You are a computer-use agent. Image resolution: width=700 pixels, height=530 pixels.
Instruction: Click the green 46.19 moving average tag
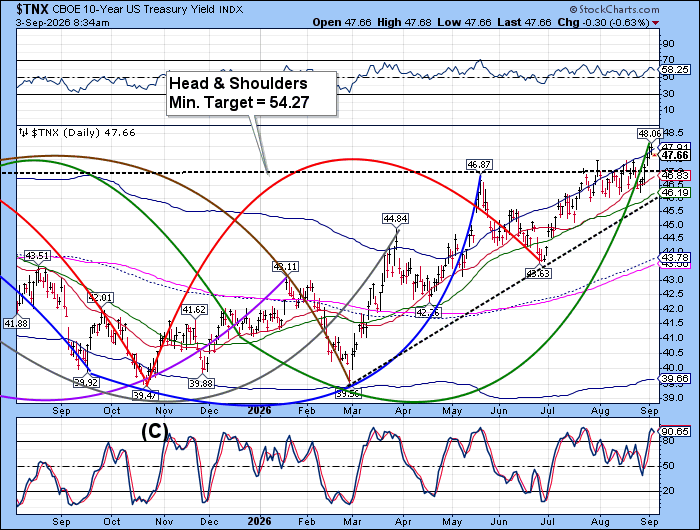[676, 193]
